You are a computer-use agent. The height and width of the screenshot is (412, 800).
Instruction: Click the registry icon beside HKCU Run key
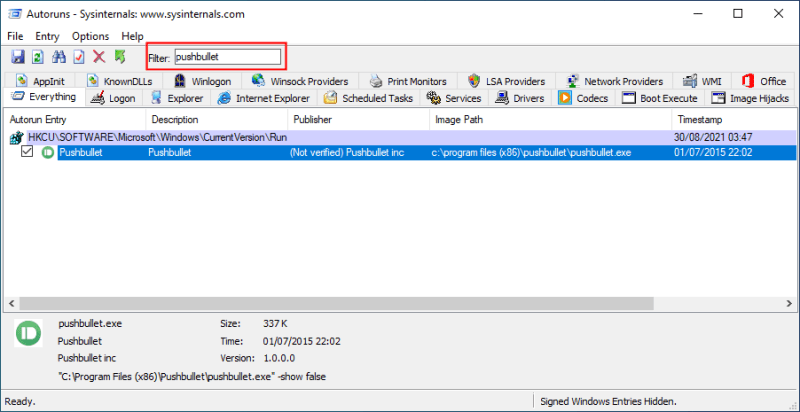point(17,138)
